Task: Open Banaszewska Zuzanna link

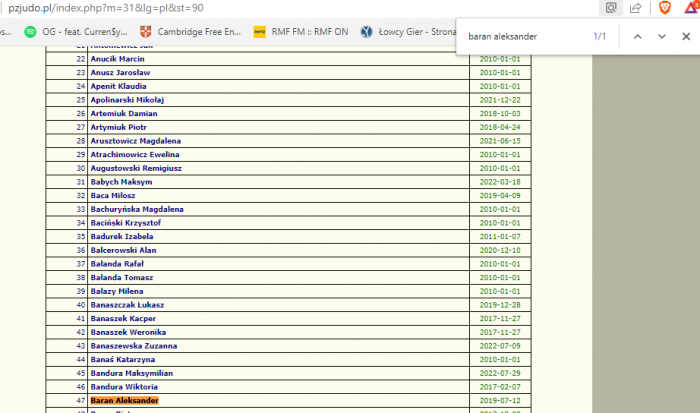Action: point(133,346)
